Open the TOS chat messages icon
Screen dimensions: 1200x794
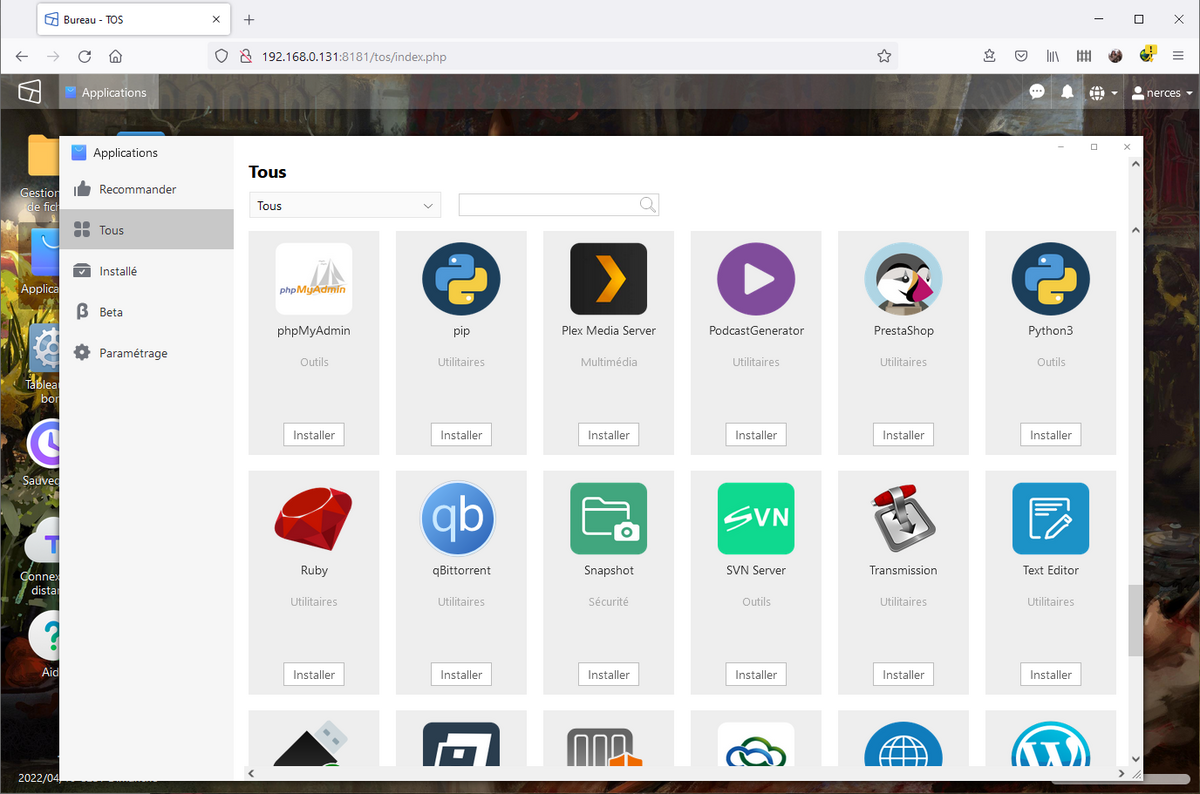click(1037, 92)
